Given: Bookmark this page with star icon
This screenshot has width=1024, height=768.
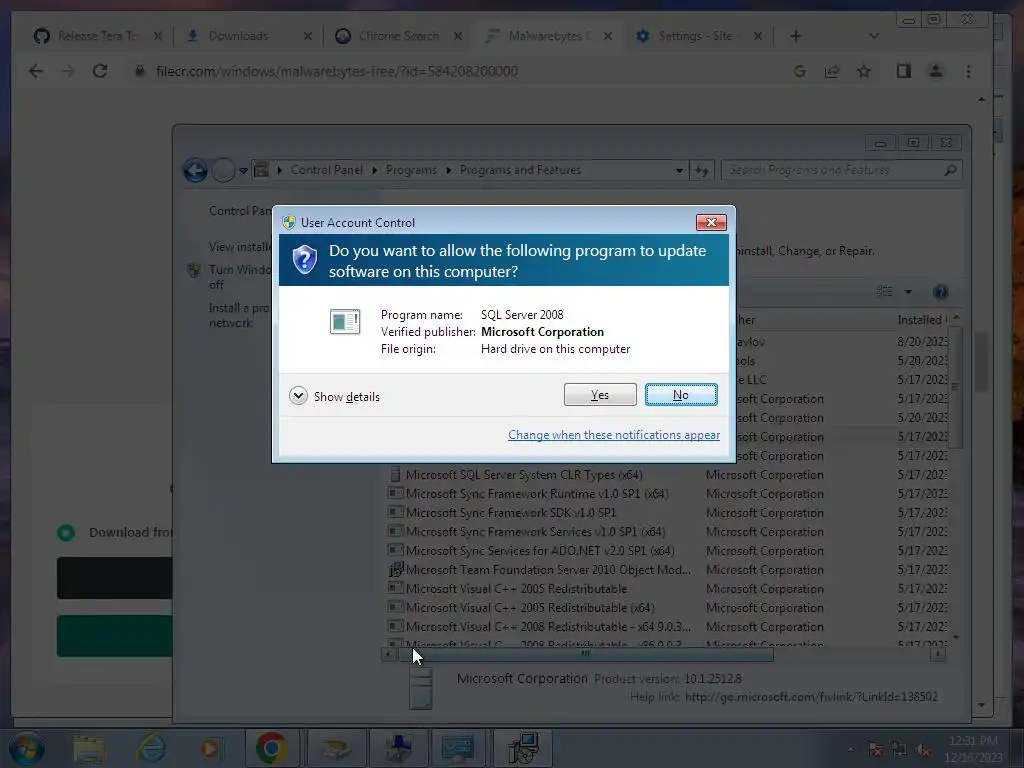Looking at the screenshot, I should click(864, 72).
